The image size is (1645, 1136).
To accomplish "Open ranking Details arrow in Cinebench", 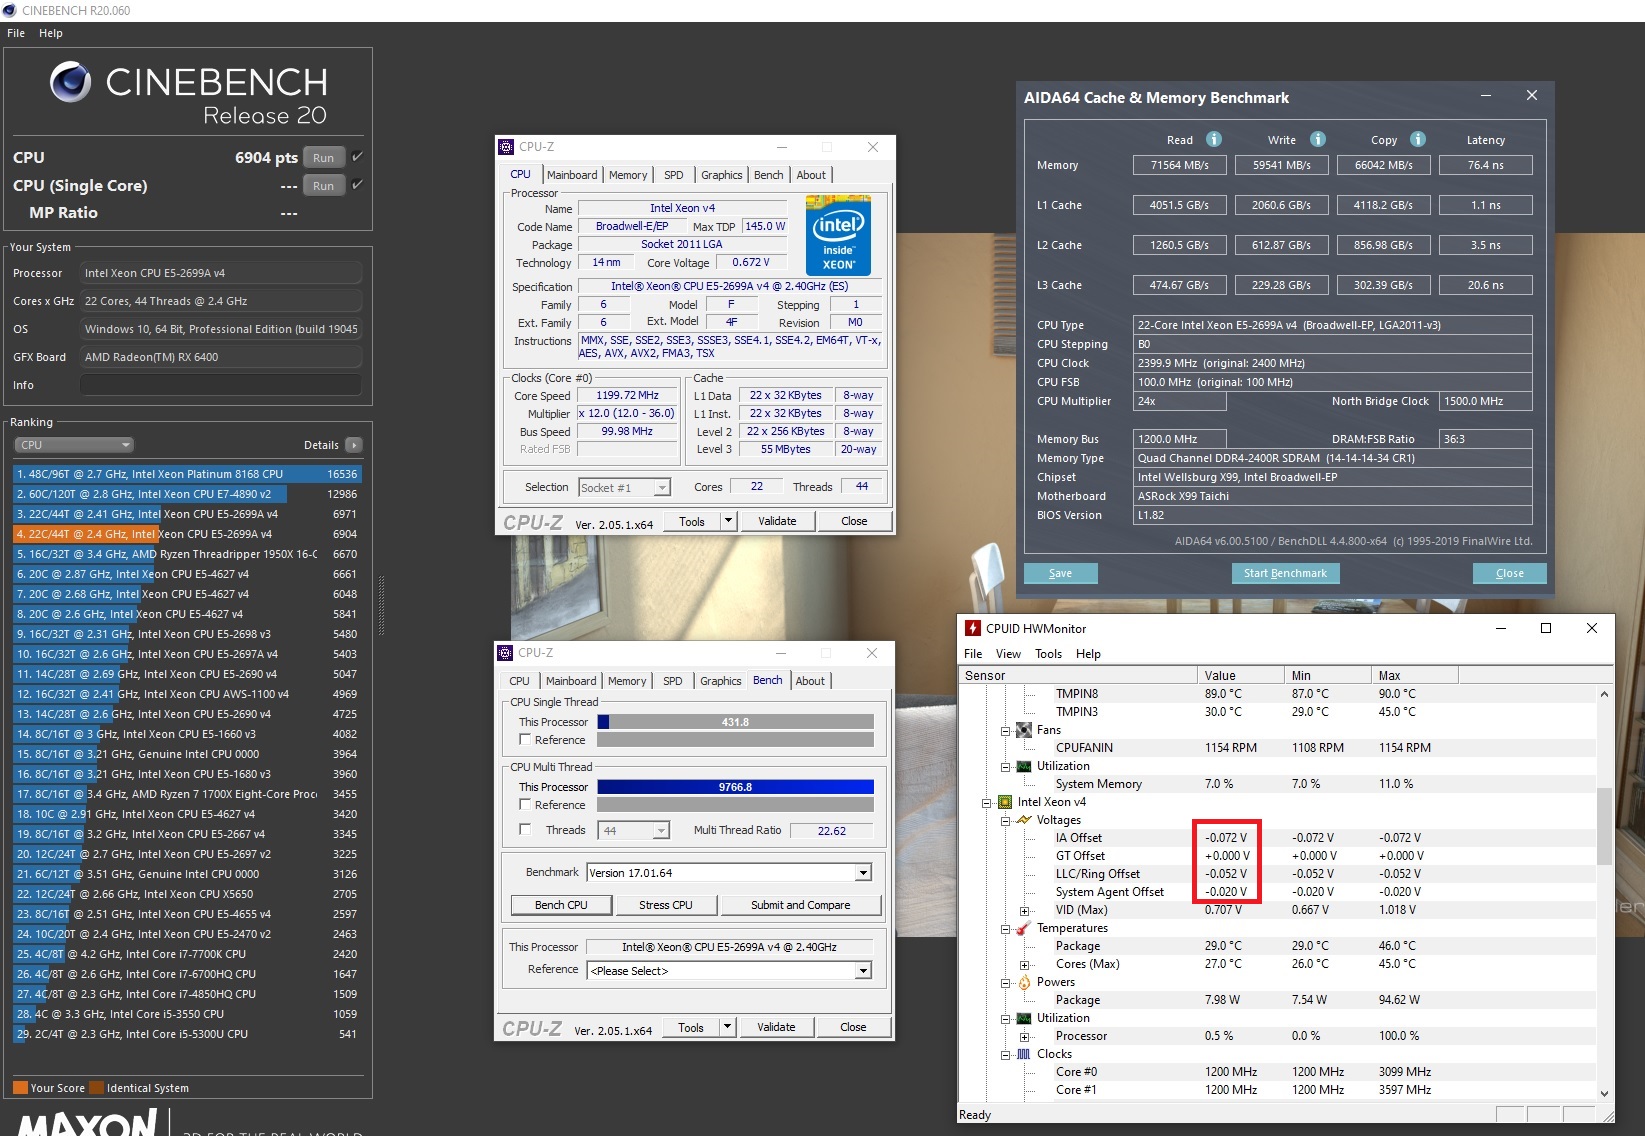I will pyautogui.click(x=354, y=445).
